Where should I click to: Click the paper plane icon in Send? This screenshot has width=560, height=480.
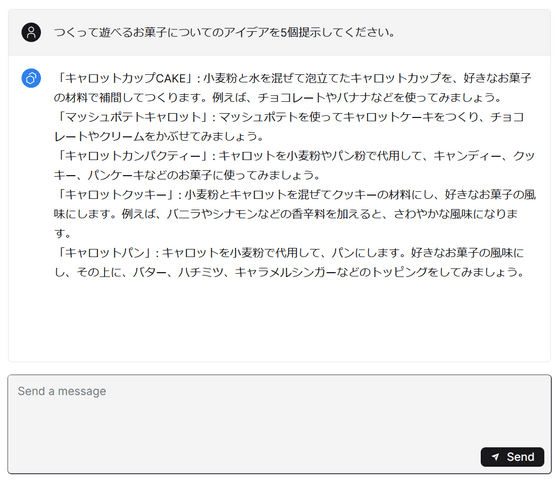(495, 456)
